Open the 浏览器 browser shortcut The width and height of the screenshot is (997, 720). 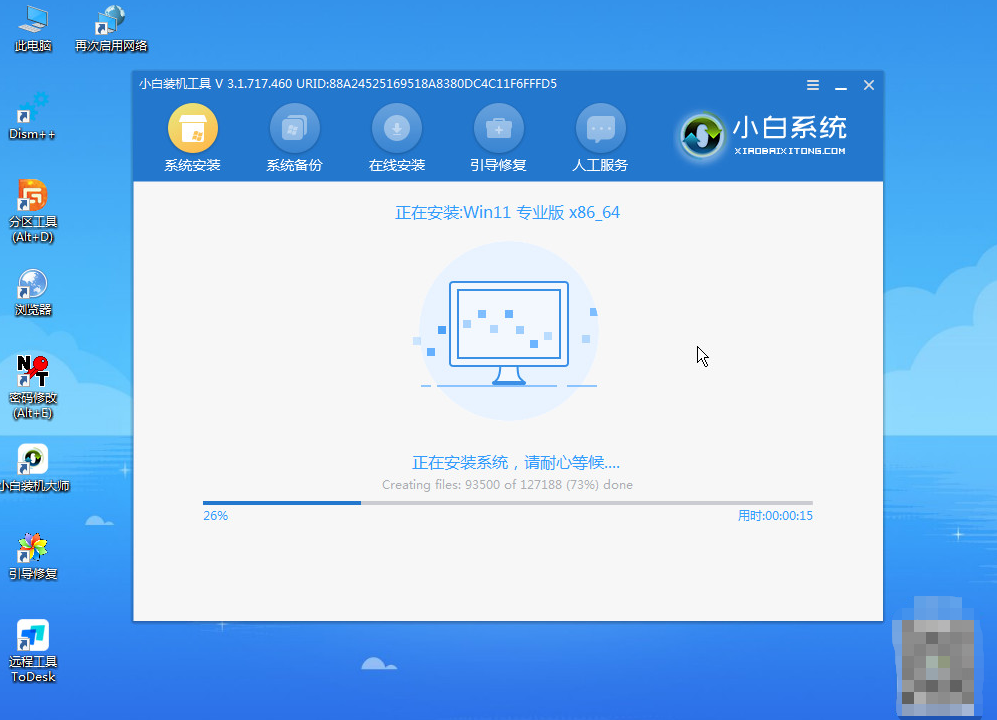coord(32,290)
